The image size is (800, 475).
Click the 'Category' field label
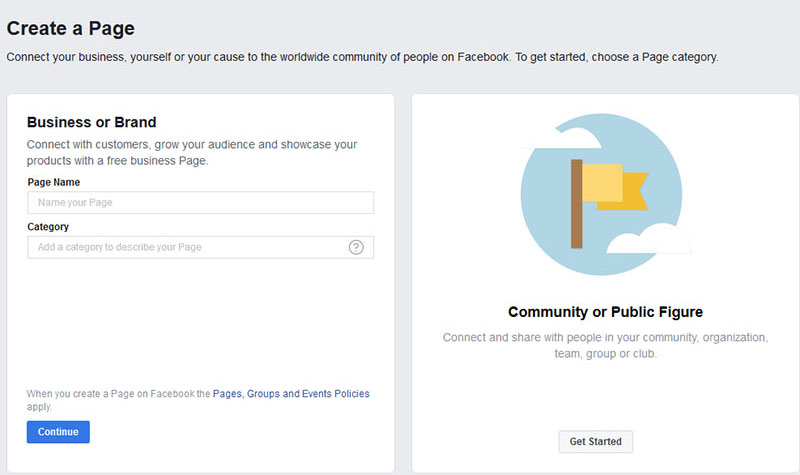(x=48, y=227)
